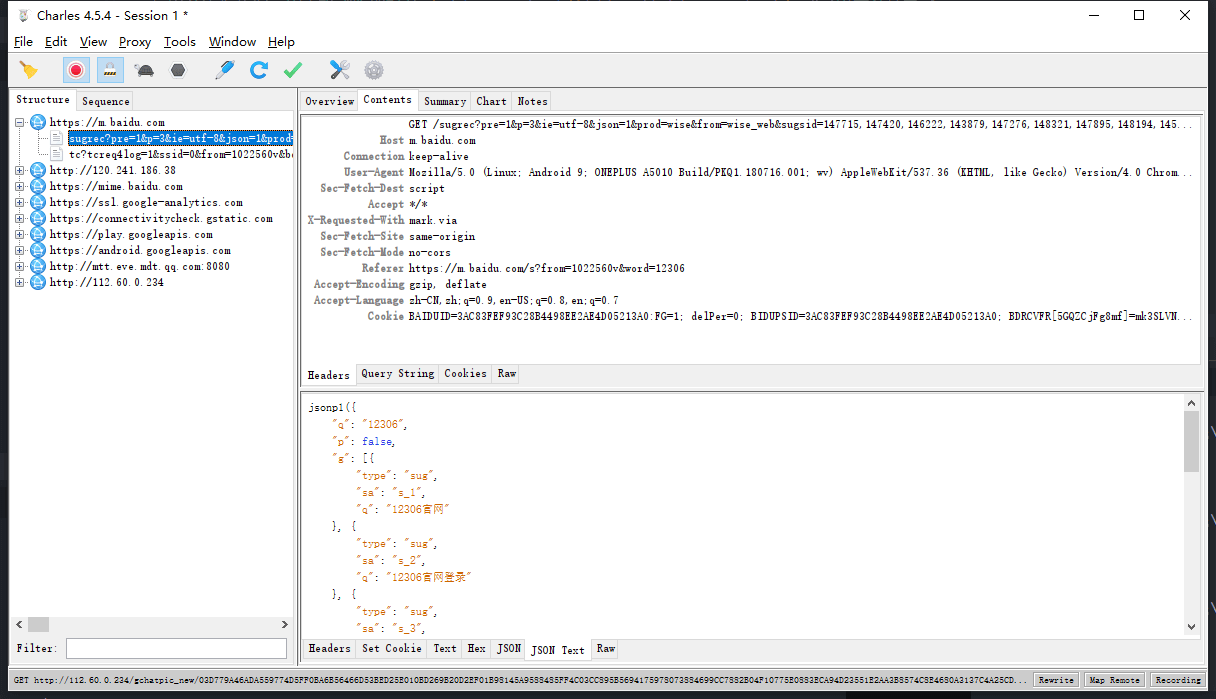Screen dimensions: 1216x699
Task: Switch to the Sequence tab
Action: click(x=106, y=101)
